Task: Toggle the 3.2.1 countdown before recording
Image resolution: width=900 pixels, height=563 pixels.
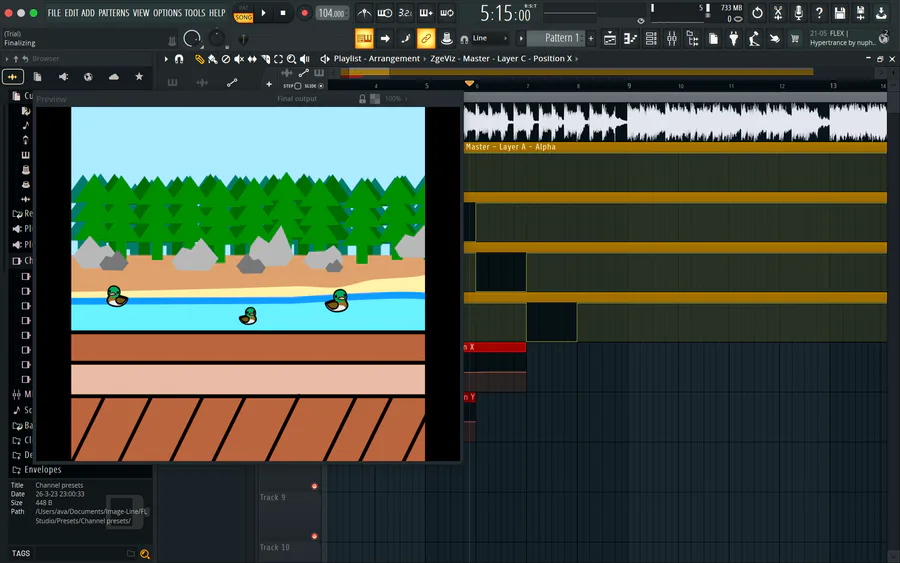Action: tap(405, 13)
